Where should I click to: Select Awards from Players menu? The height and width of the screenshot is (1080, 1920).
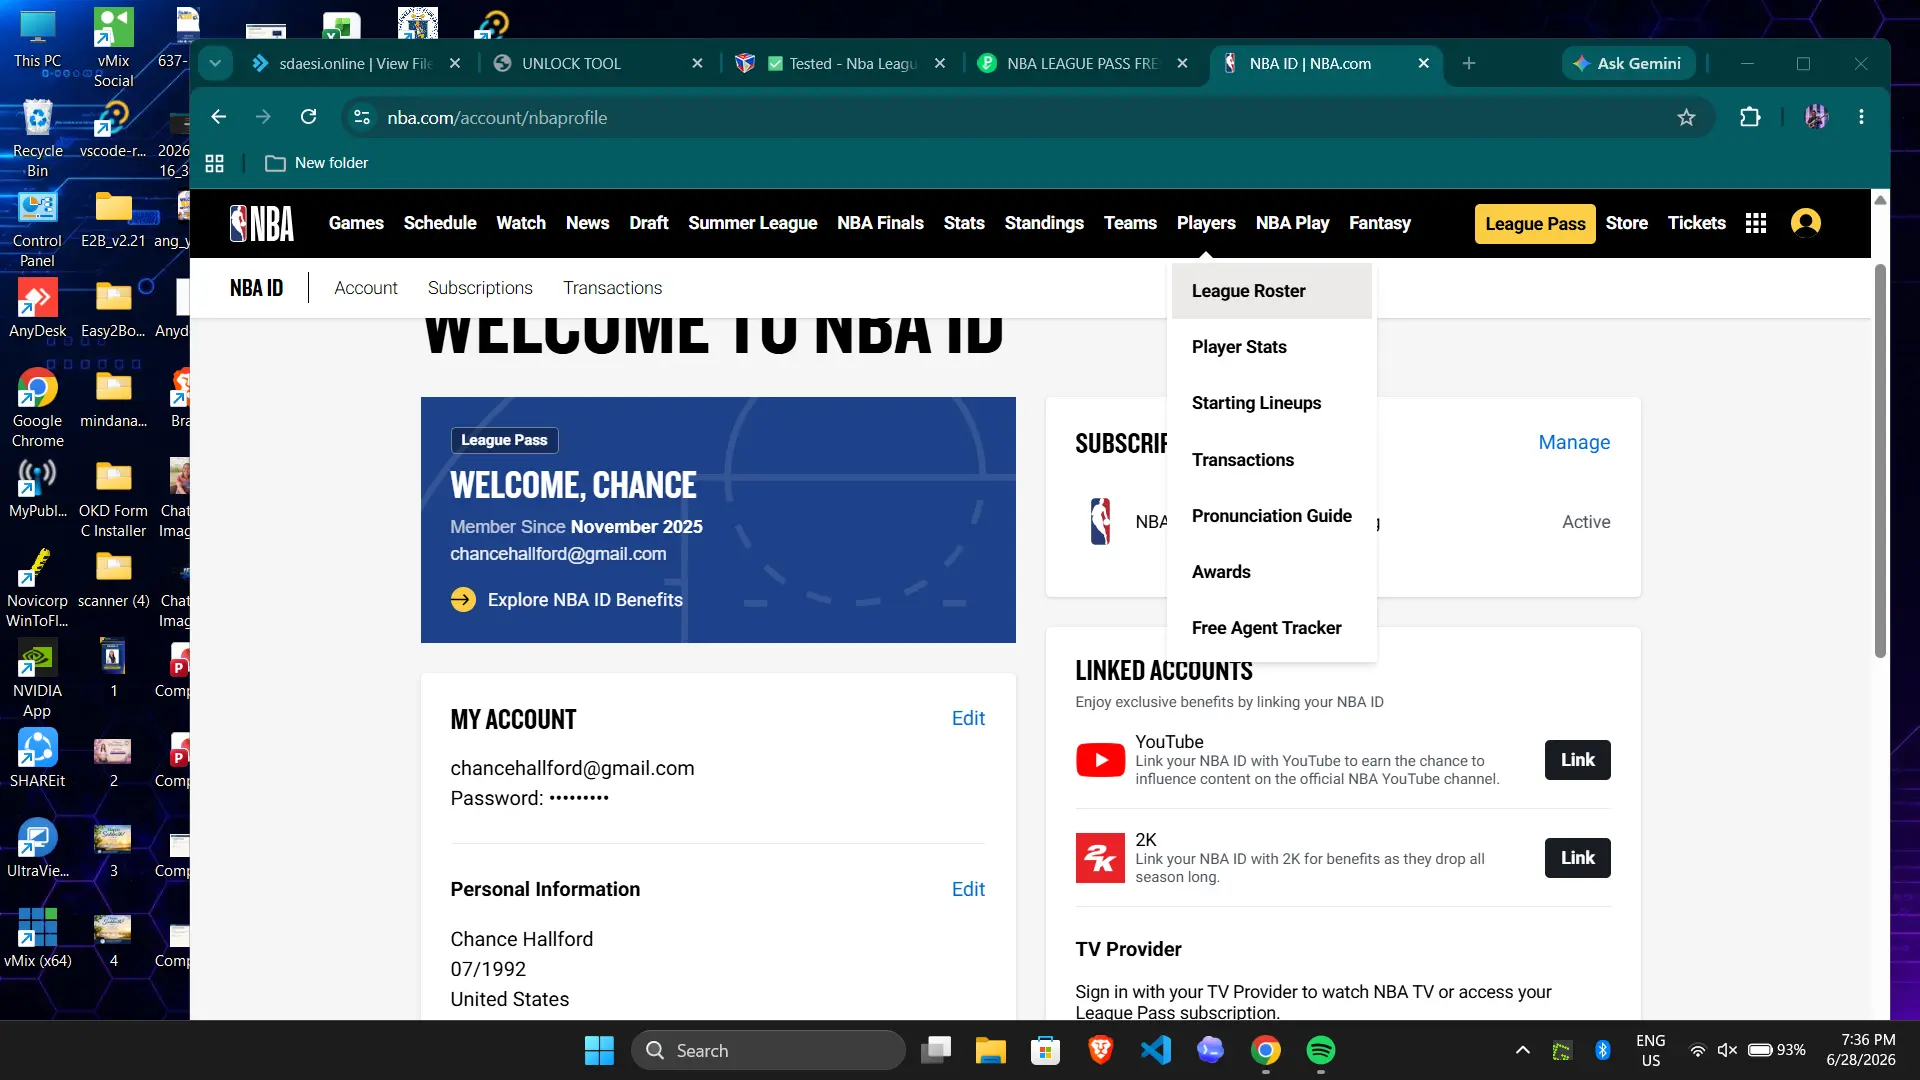(x=1272, y=572)
